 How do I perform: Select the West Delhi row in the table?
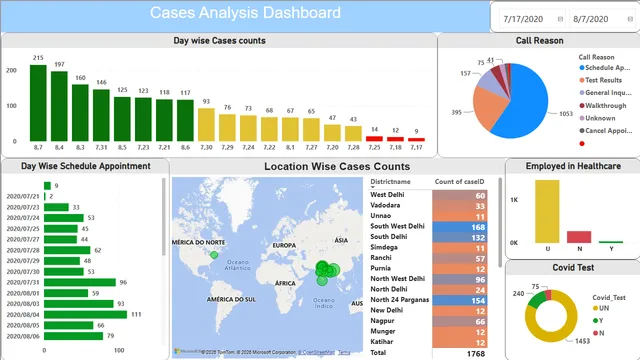(429, 195)
